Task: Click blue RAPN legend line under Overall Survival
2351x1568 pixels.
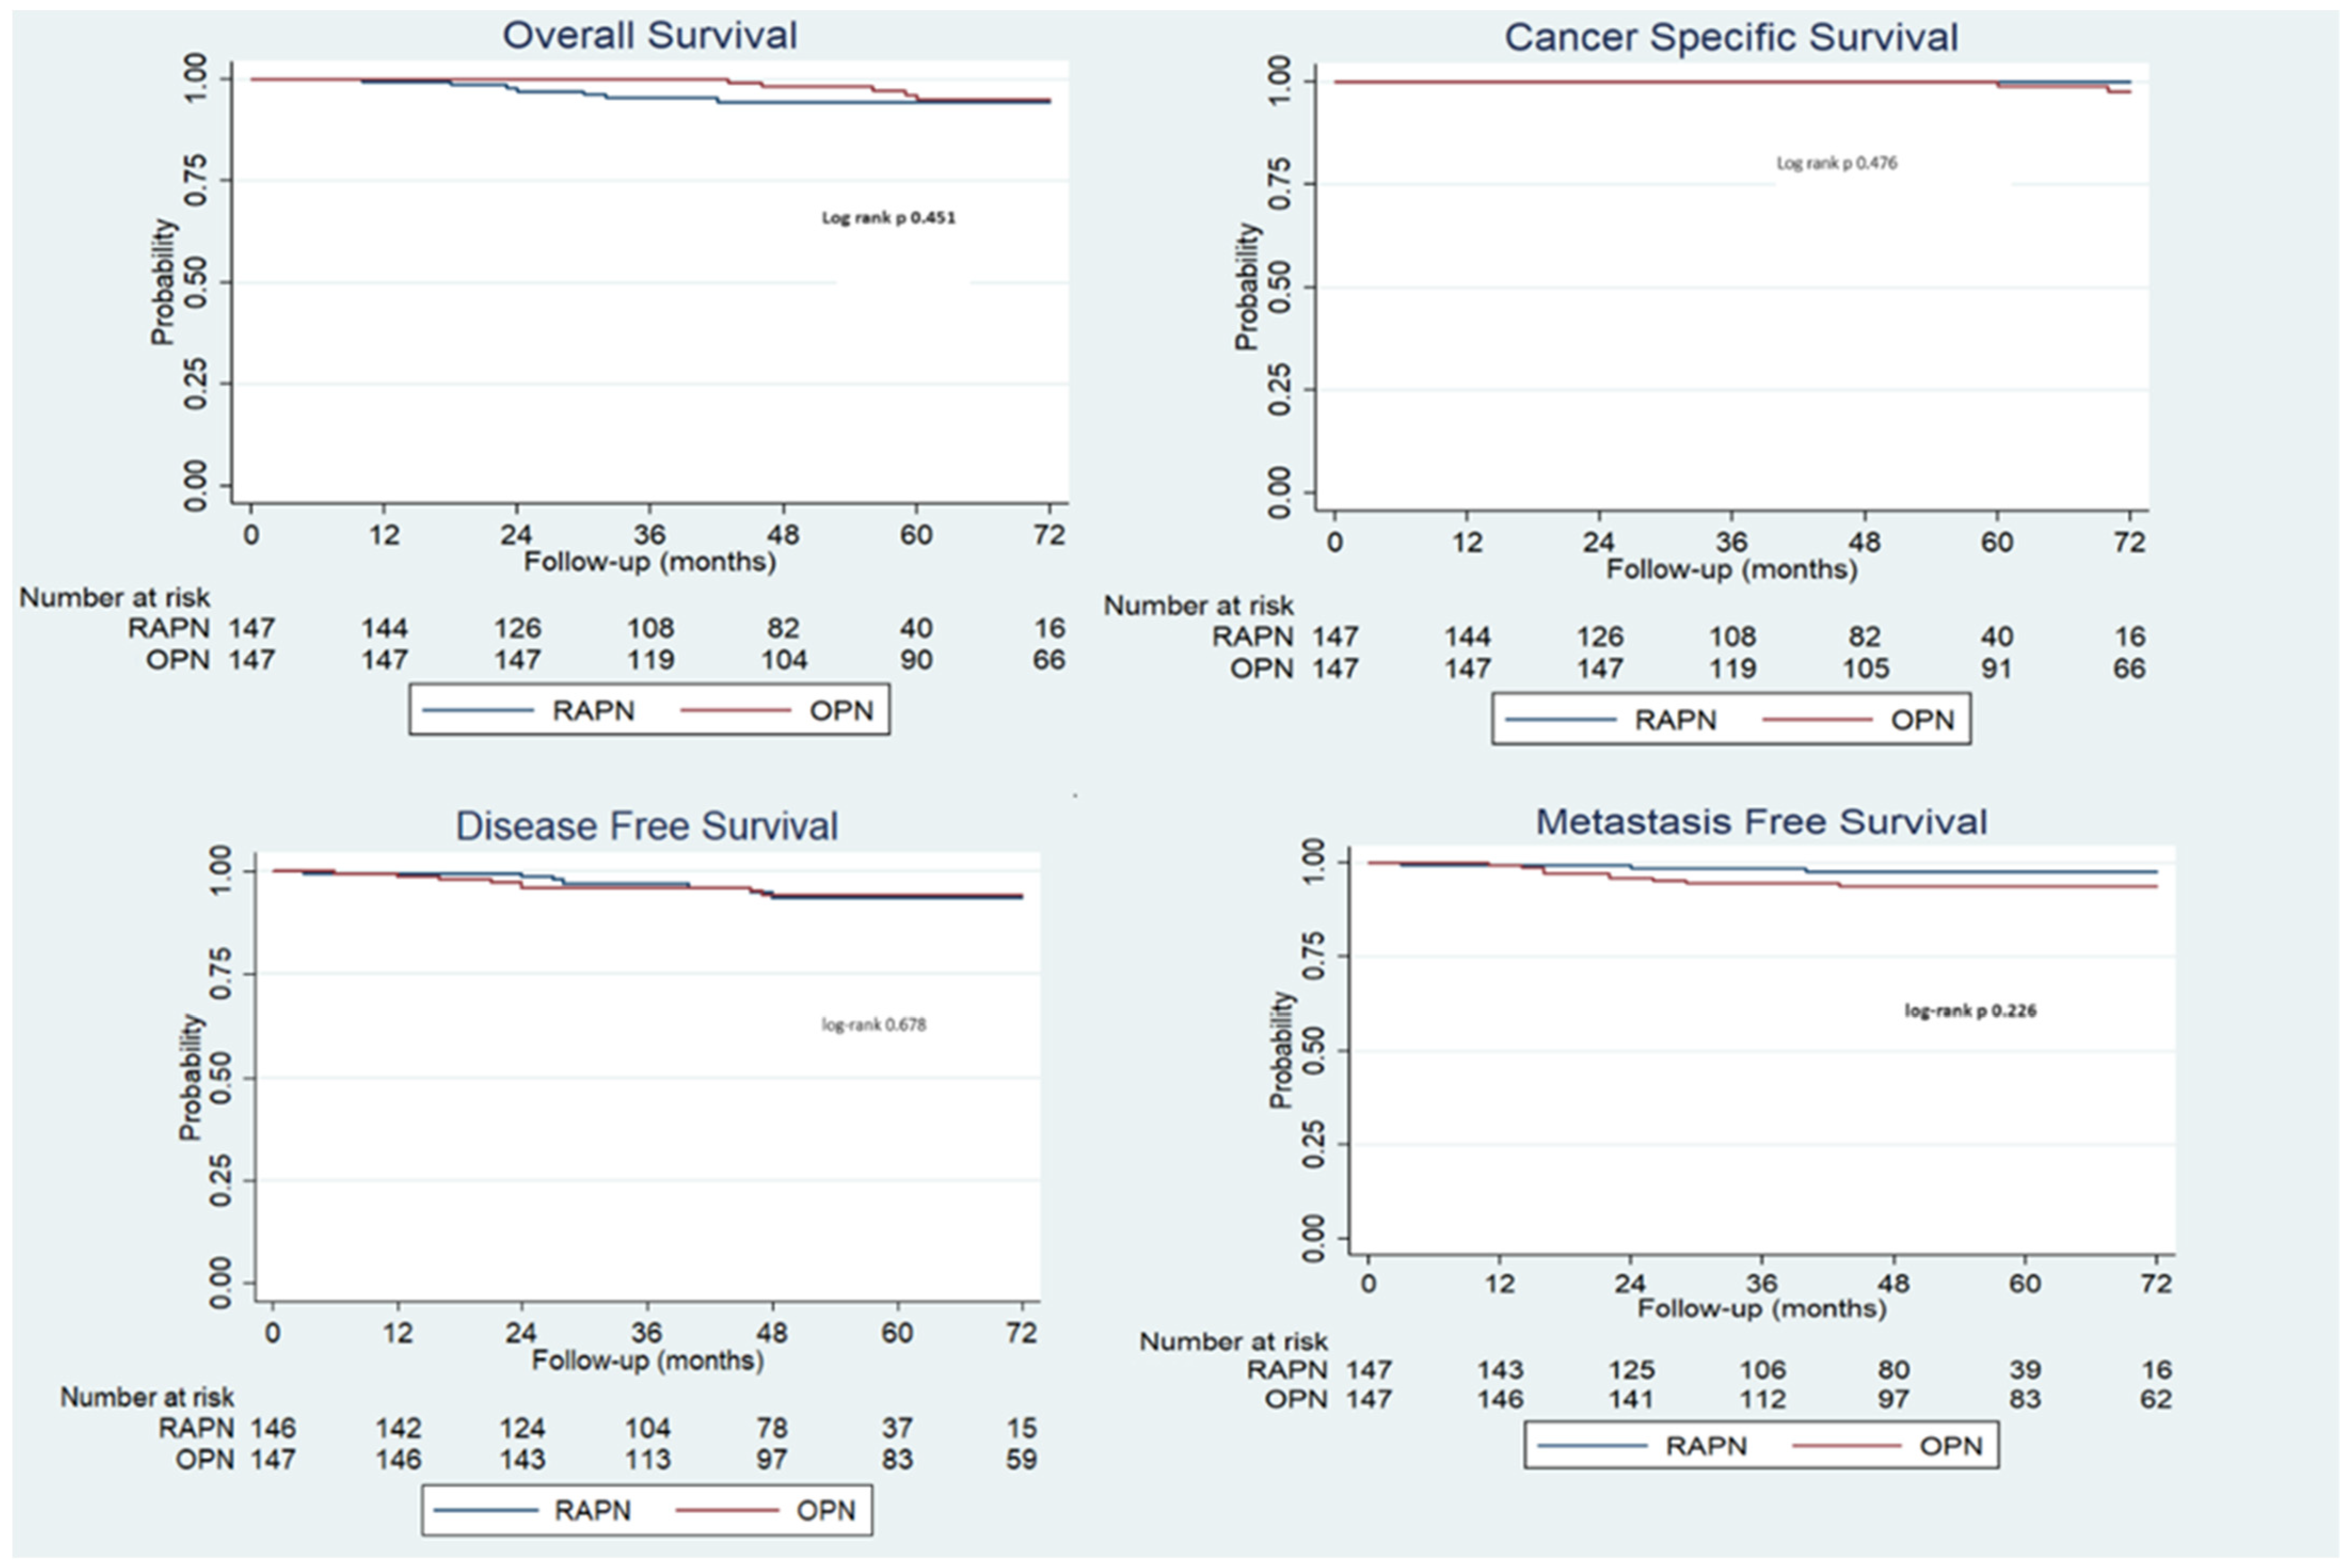Action: click(478, 711)
